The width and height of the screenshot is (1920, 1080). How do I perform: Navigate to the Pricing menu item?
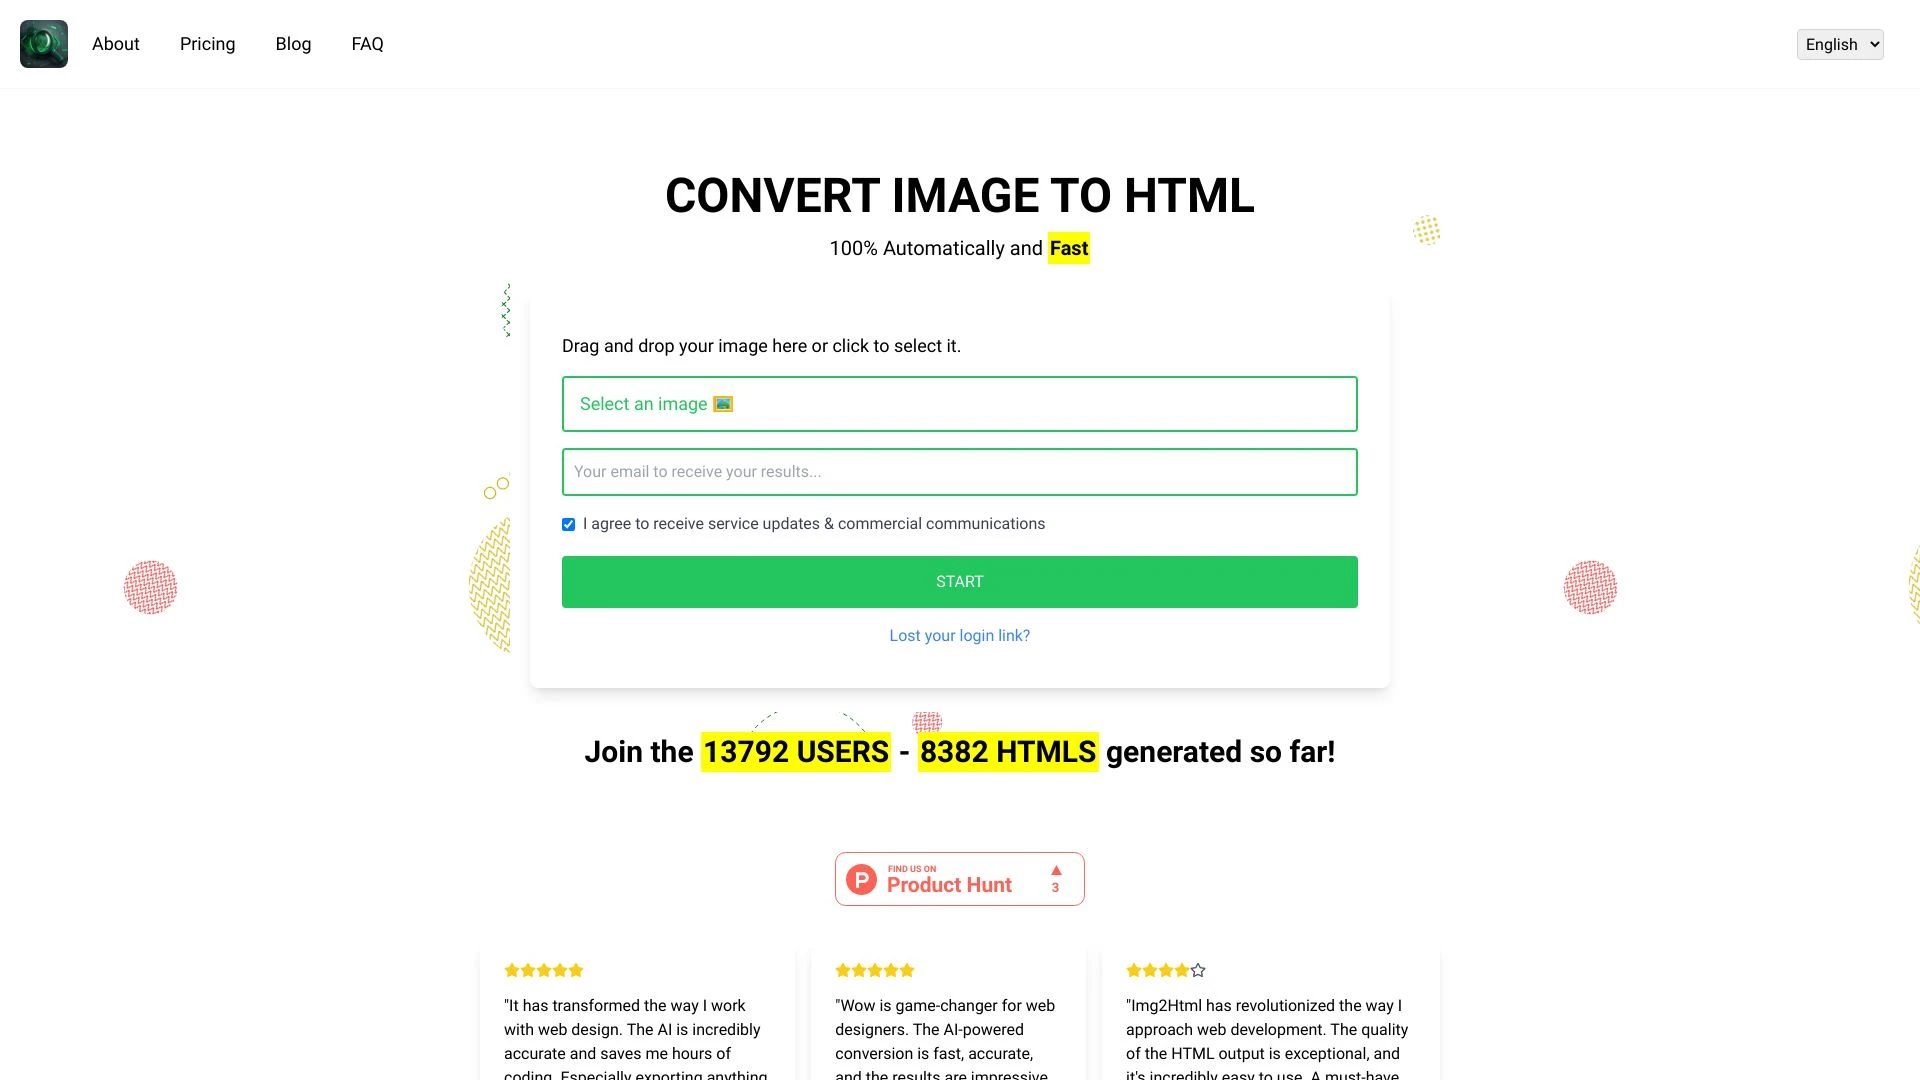[x=207, y=44]
